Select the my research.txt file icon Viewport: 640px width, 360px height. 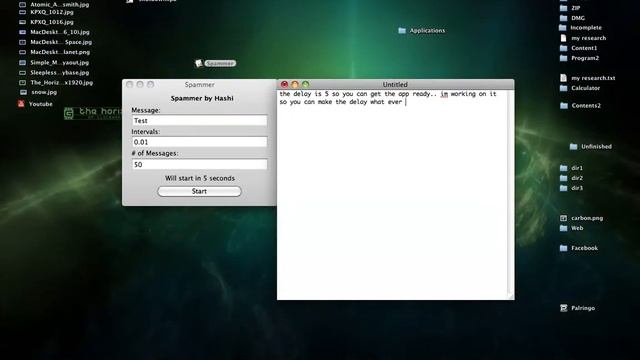pyautogui.click(x=564, y=78)
